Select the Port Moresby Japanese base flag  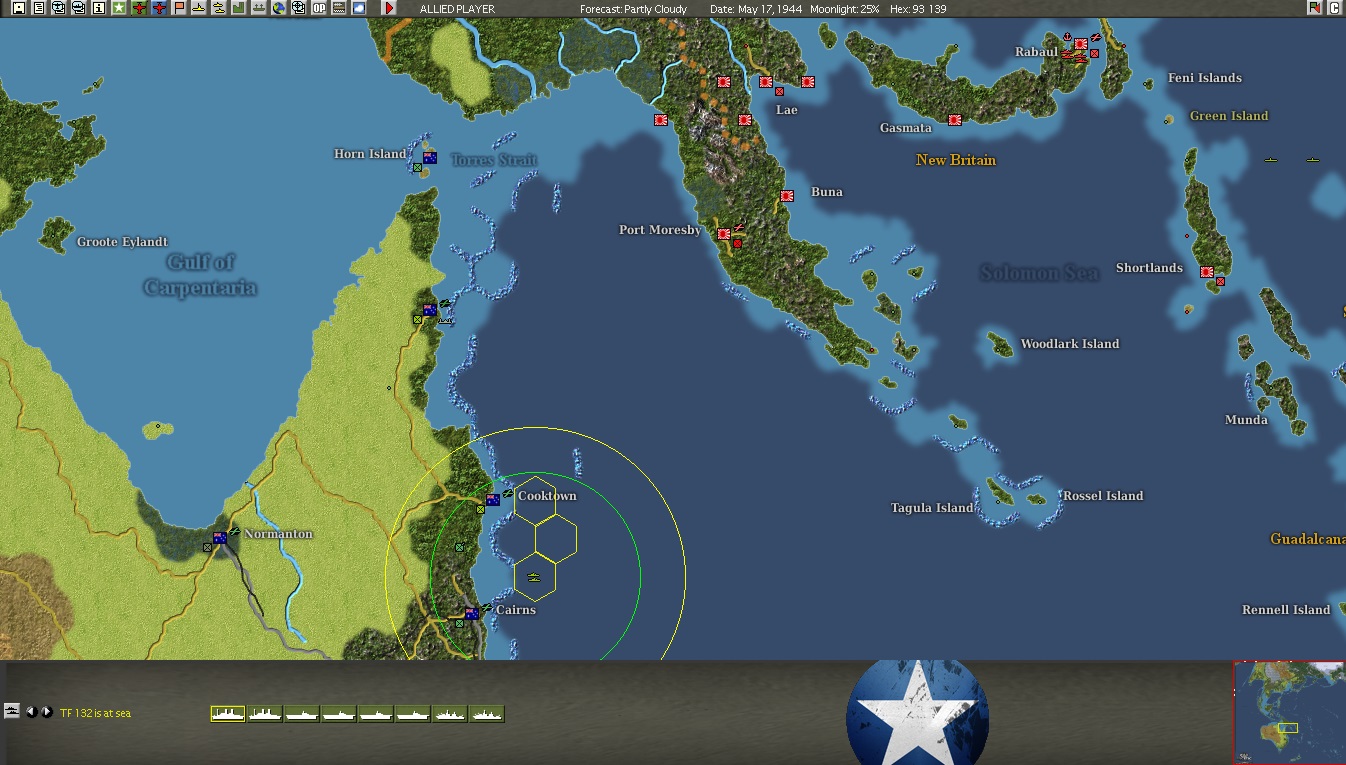[723, 233]
